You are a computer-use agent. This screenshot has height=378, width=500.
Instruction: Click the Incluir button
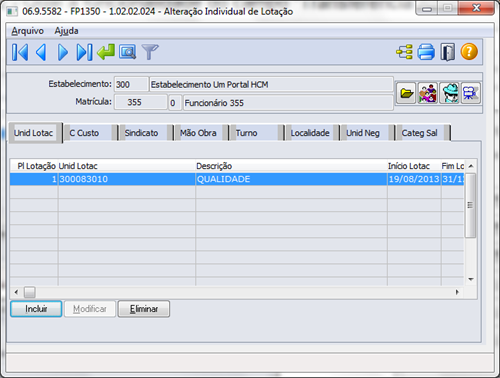[36, 309]
